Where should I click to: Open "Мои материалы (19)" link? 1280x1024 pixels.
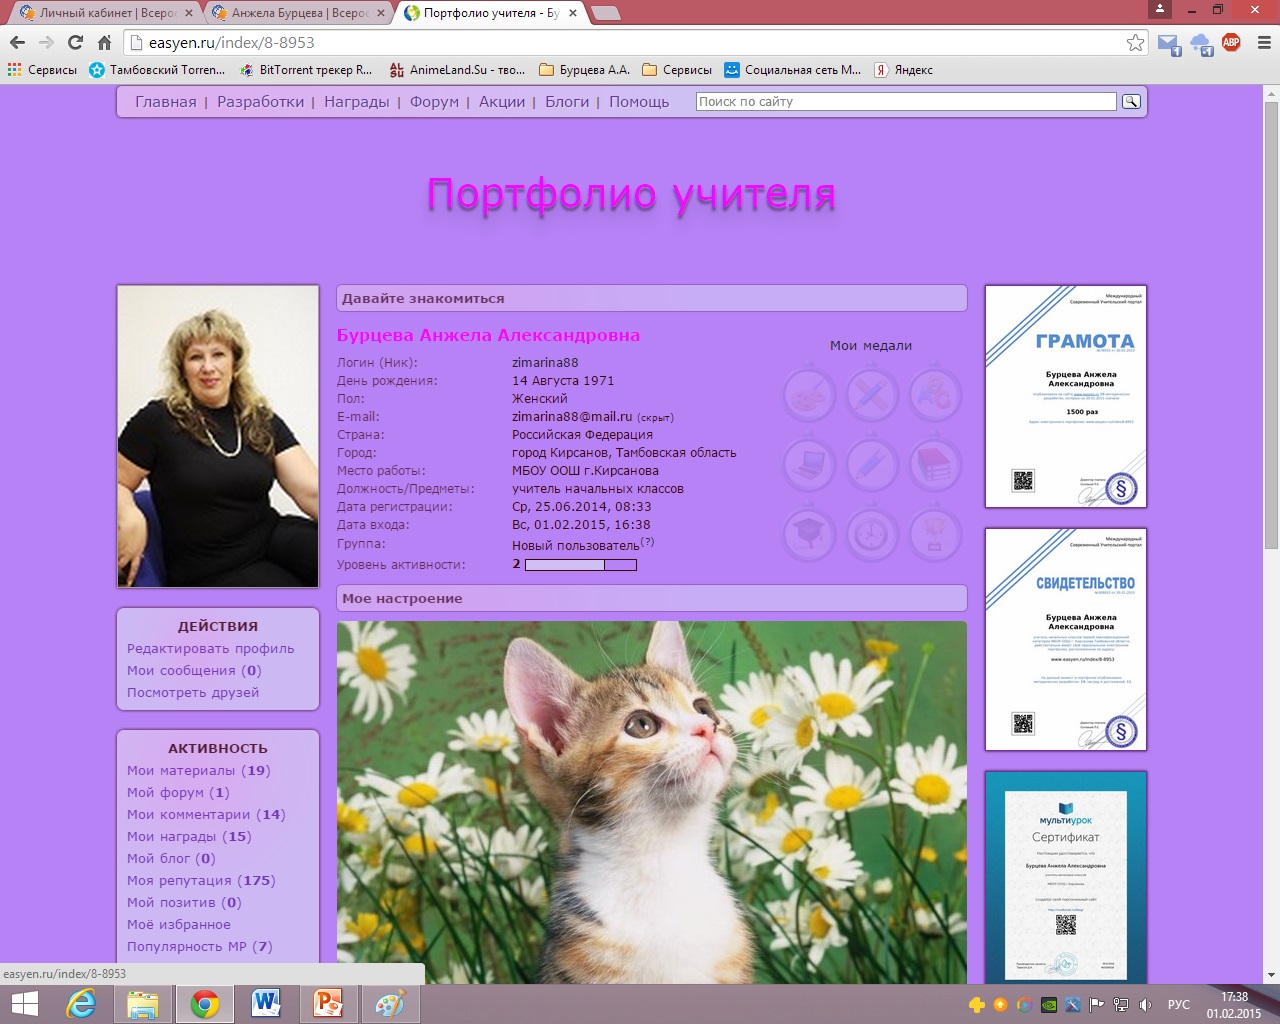198,771
